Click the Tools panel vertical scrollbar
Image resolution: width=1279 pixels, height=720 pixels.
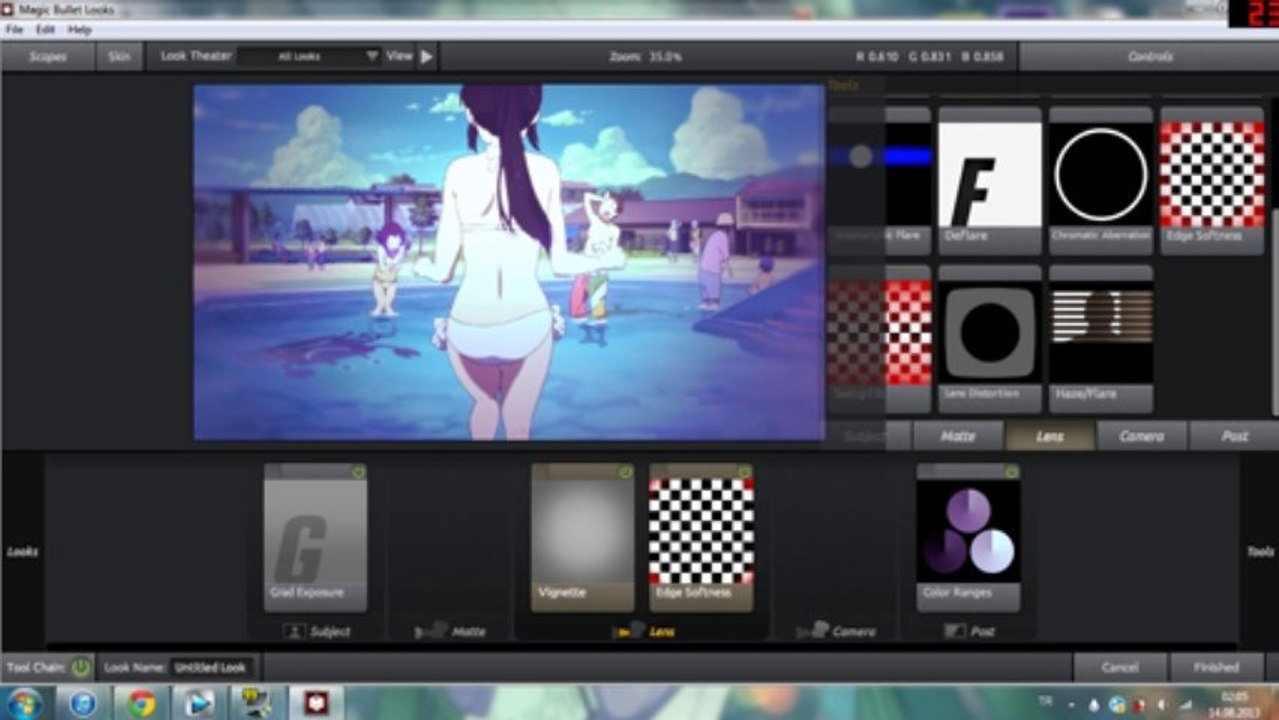1274,312
